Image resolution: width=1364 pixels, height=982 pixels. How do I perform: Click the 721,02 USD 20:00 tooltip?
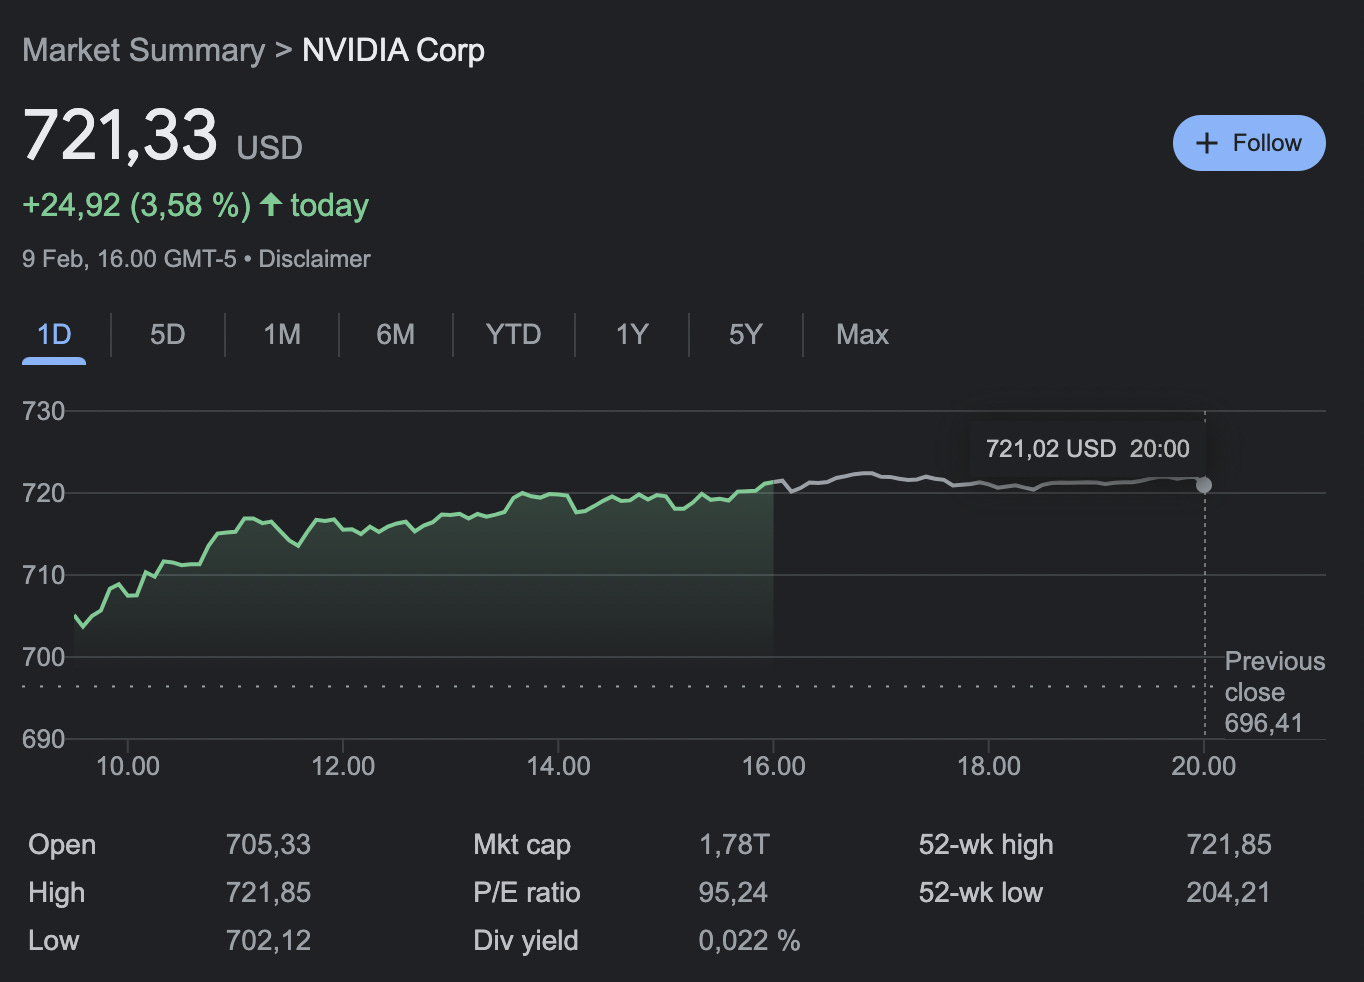[1088, 448]
